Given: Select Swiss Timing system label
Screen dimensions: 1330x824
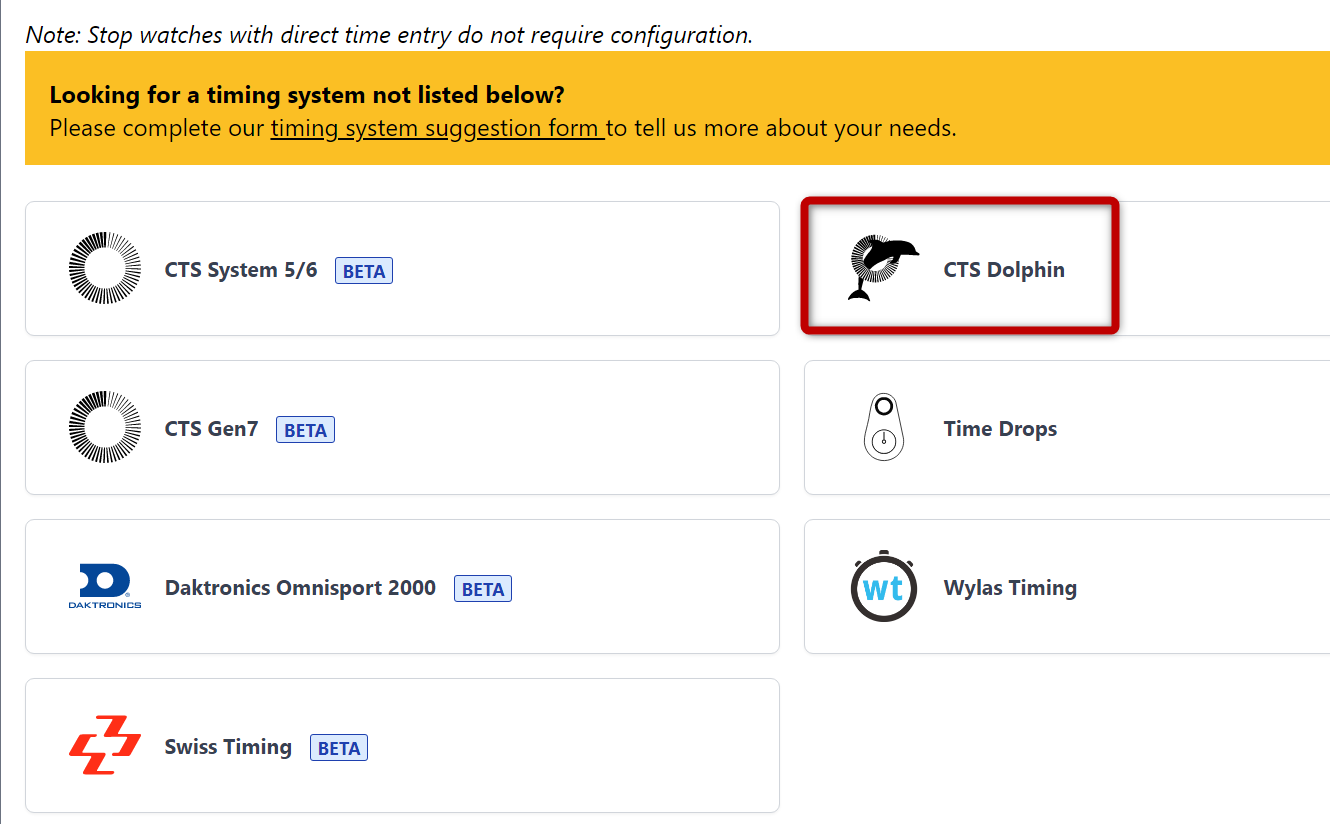Looking at the screenshot, I should (228, 747).
